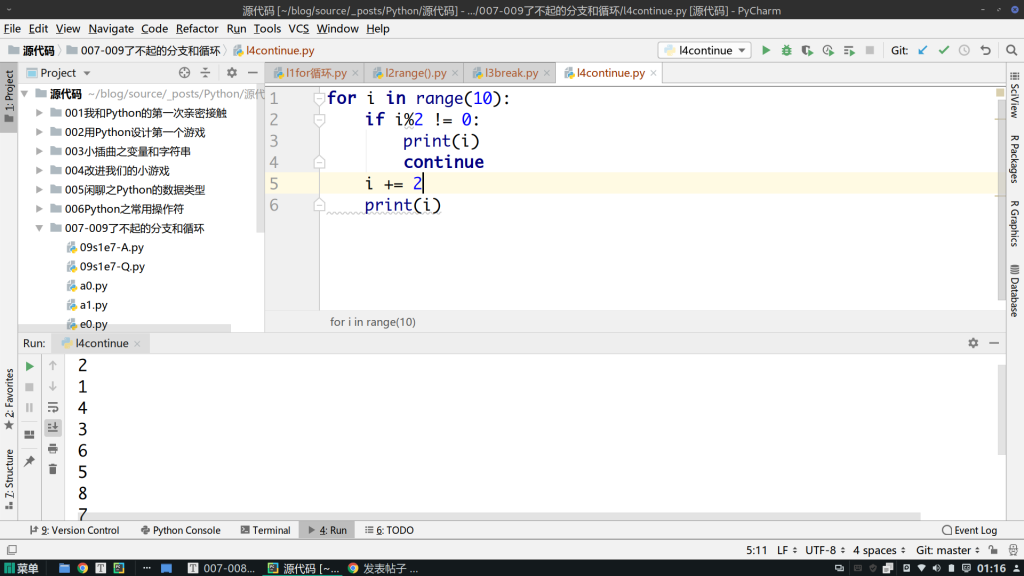Viewport: 1024px width, 576px height.
Task: Collapse the 源代码 root folder
Action: pos(25,94)
